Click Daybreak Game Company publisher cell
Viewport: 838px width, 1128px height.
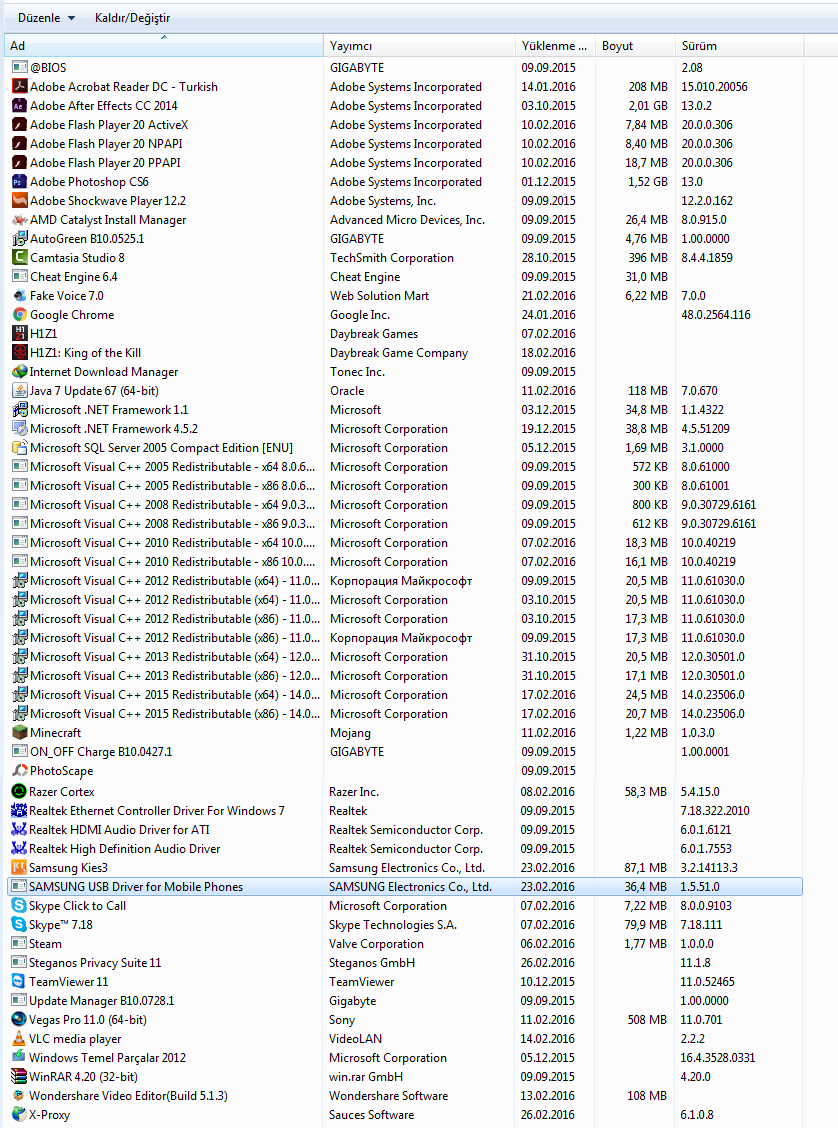point(398,352)
